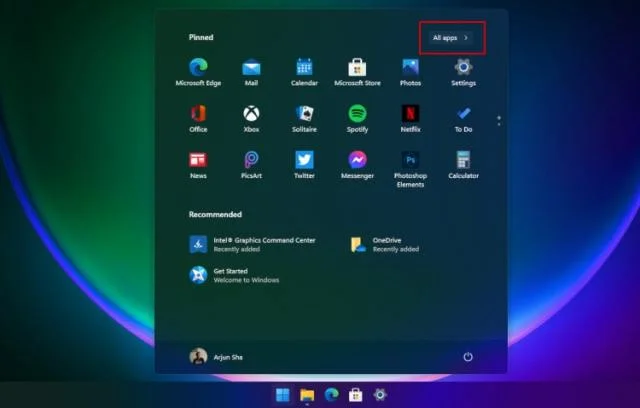Open Microsoft Store from pinned apps

pyautogui.click(x=357, y=73)
